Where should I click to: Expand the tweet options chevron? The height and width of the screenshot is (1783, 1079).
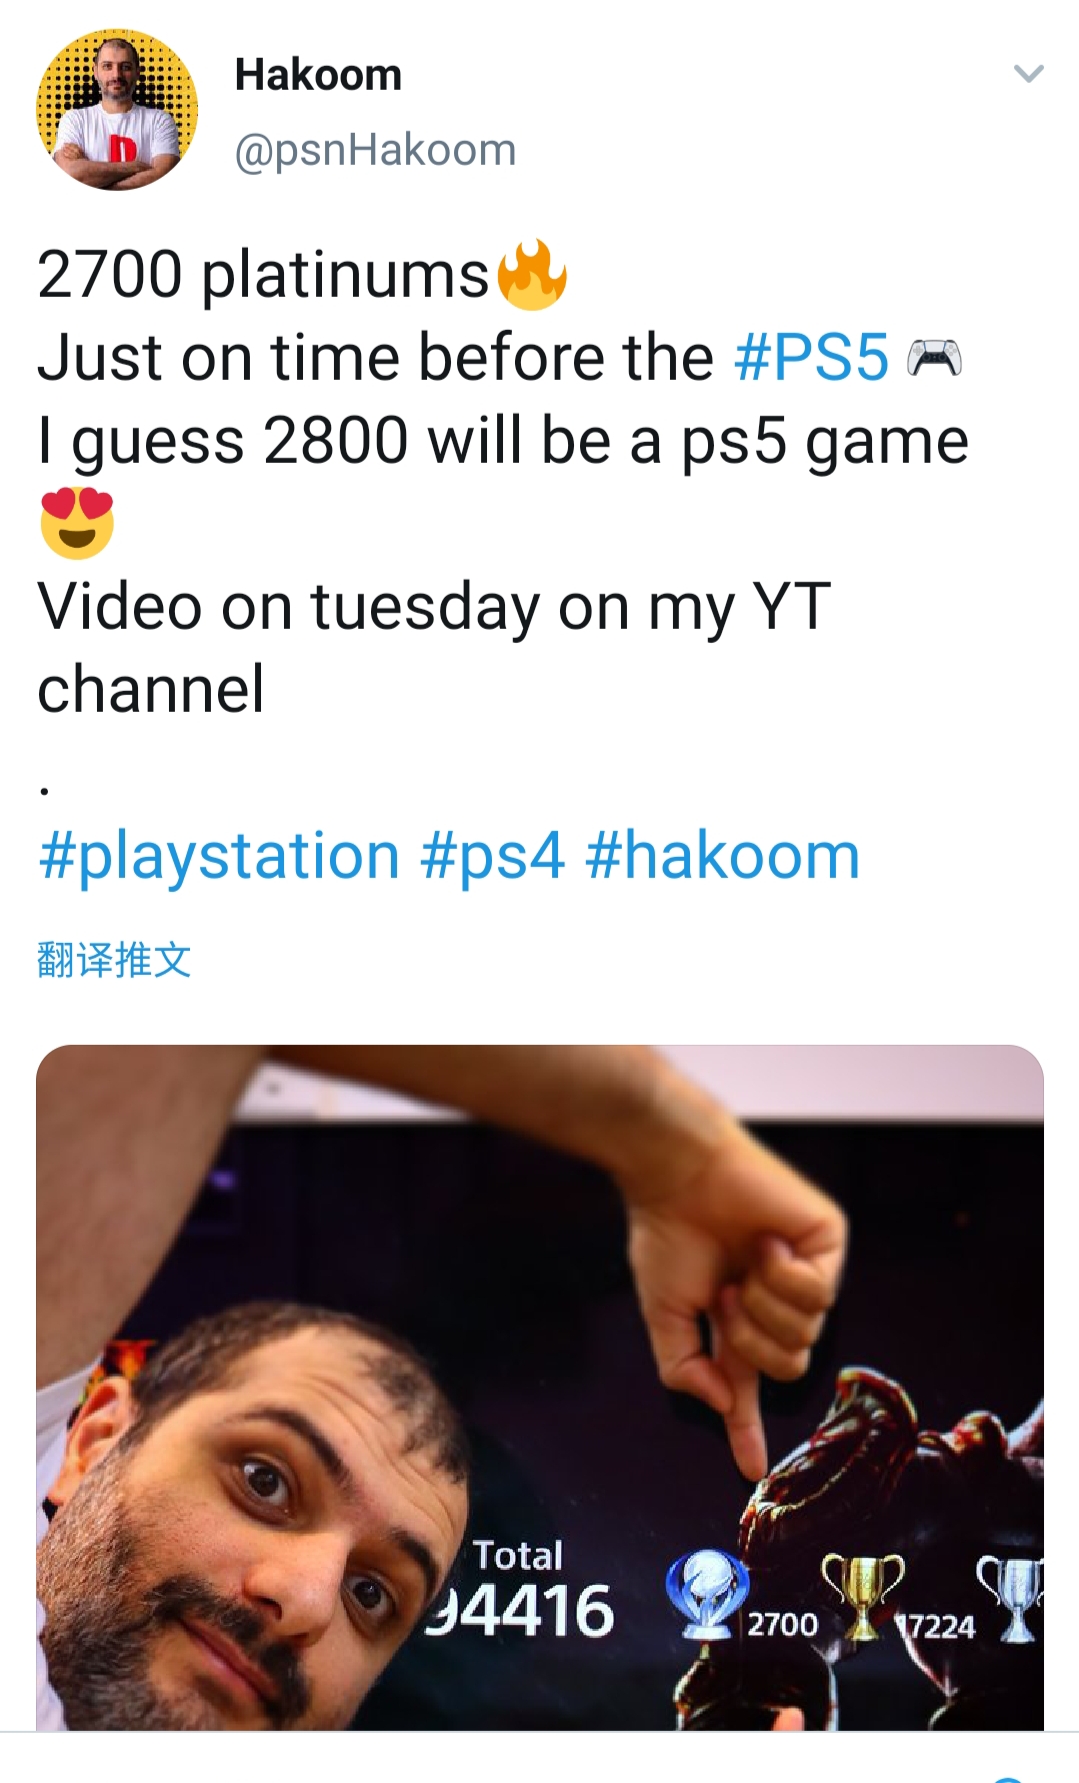tap(1028, 74)
